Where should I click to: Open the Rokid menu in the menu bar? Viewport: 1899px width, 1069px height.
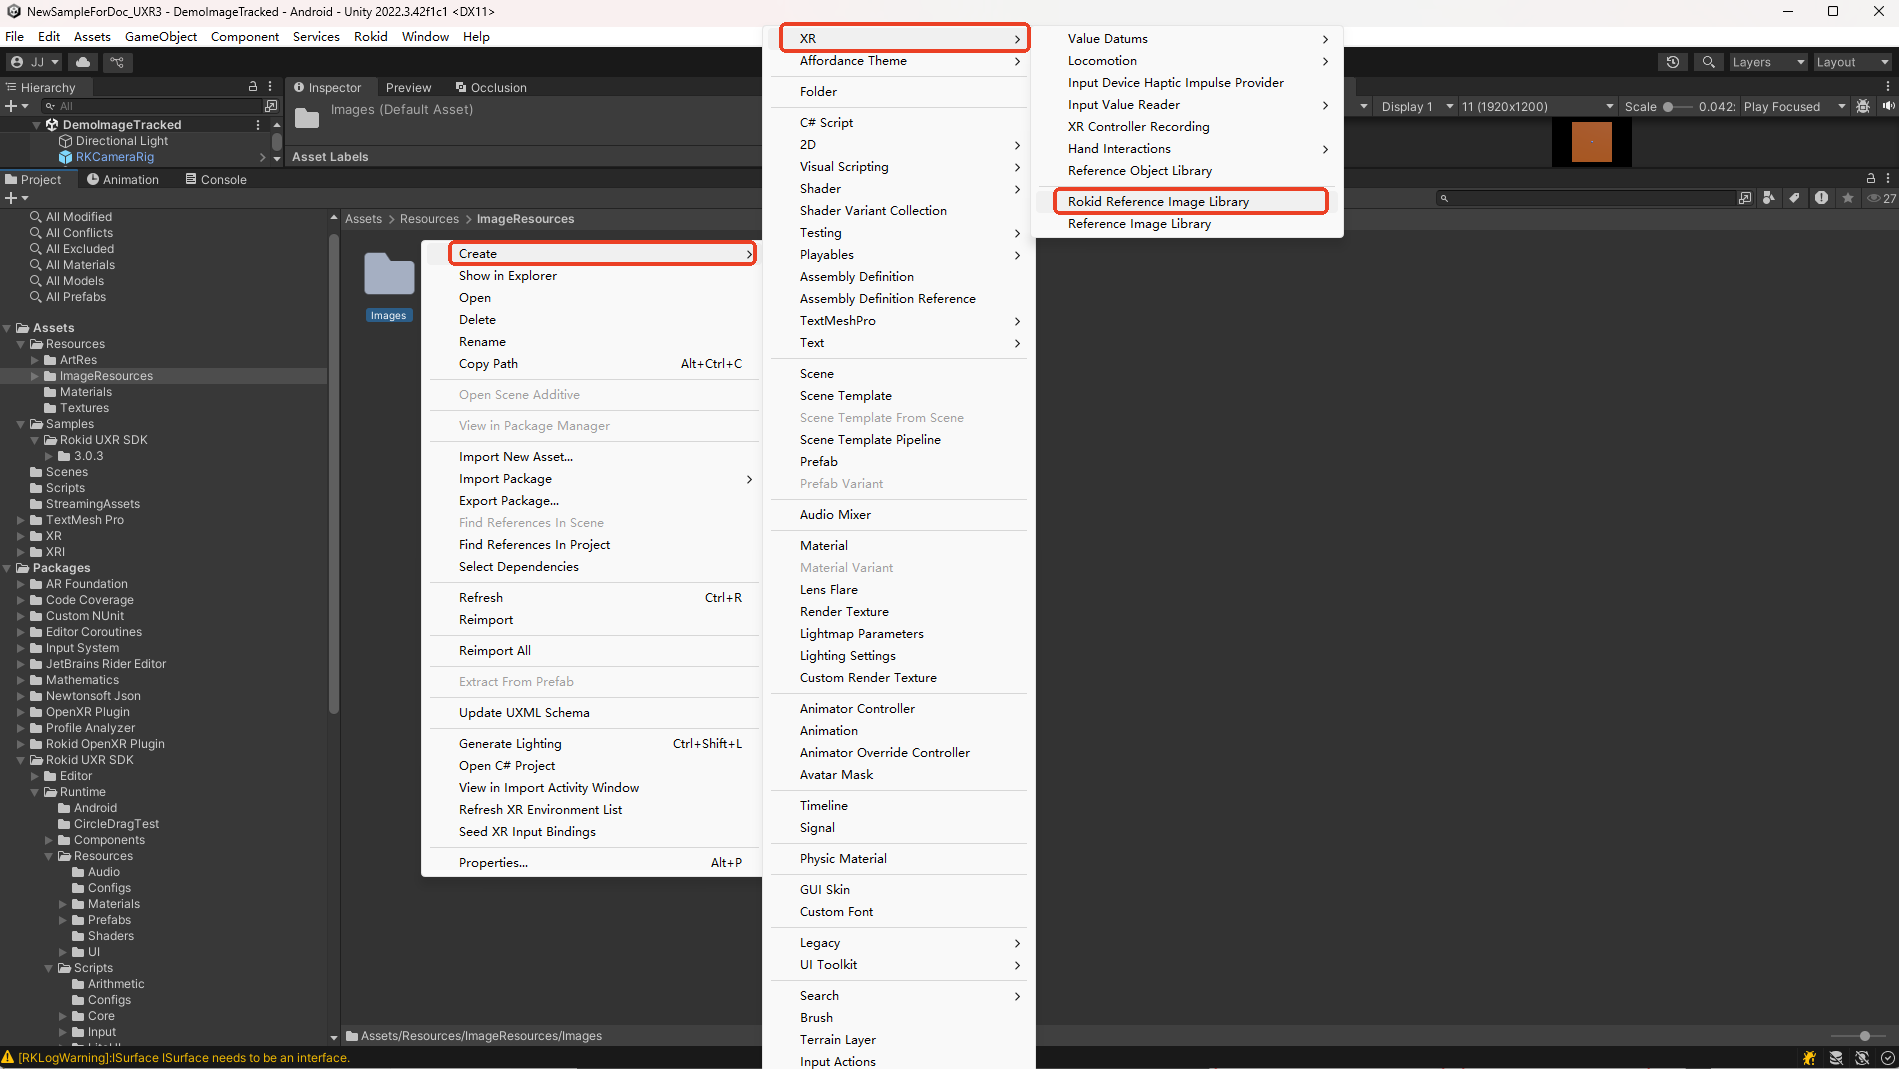(370, 36)
